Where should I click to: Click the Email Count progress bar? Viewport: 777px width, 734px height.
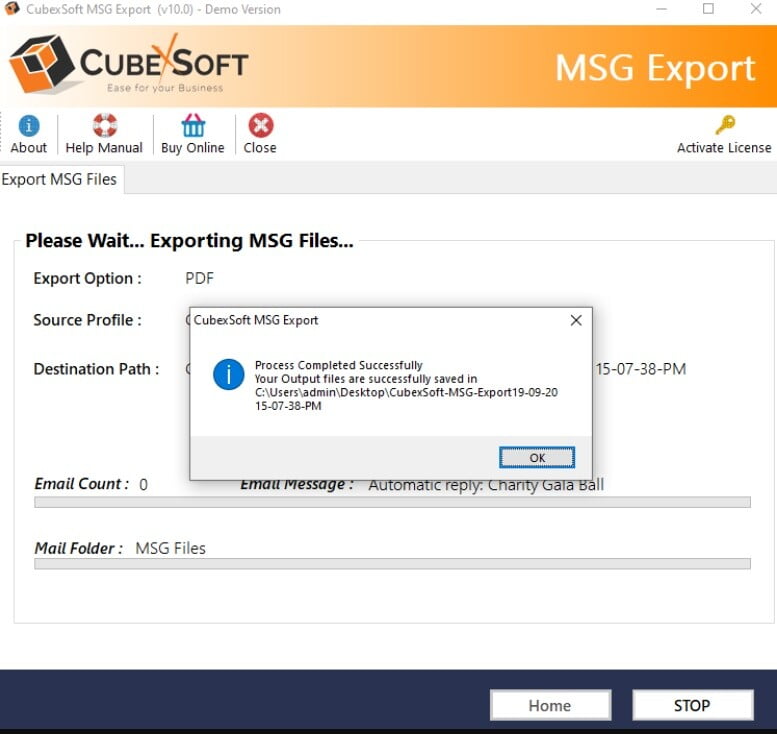tap(392, 503)
